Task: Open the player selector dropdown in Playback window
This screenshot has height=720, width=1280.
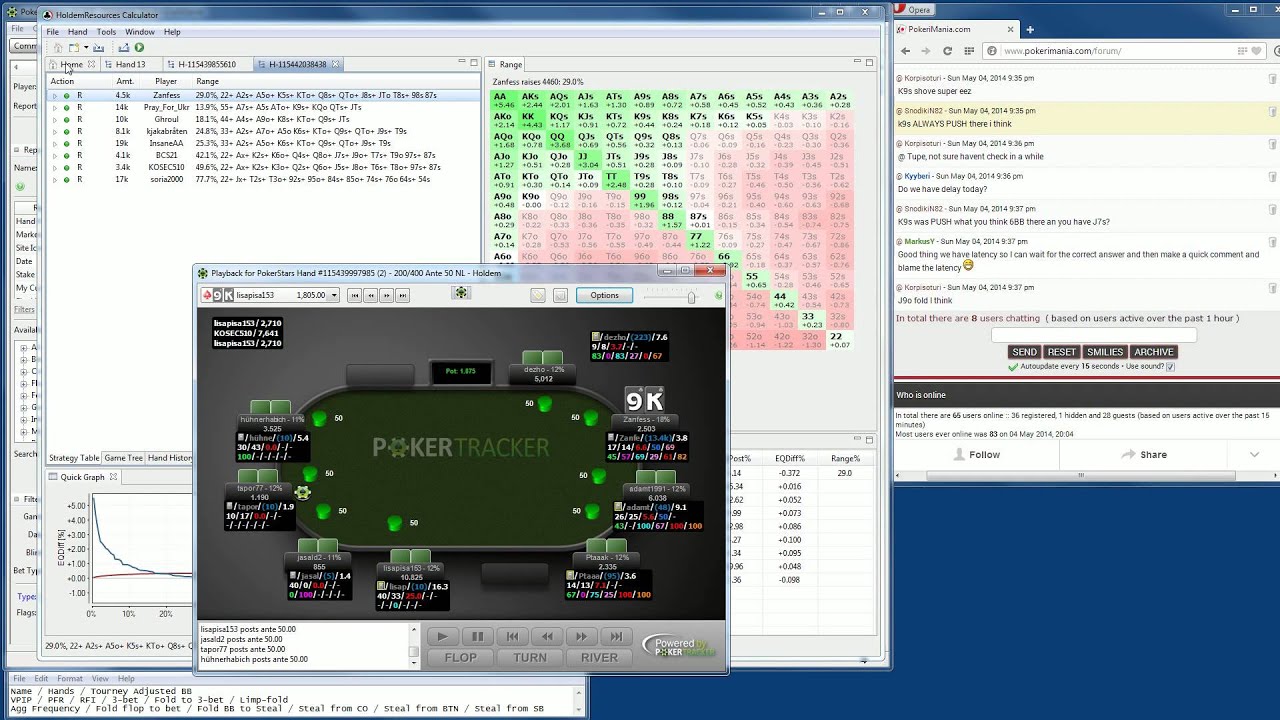Action: coord(334,295)
